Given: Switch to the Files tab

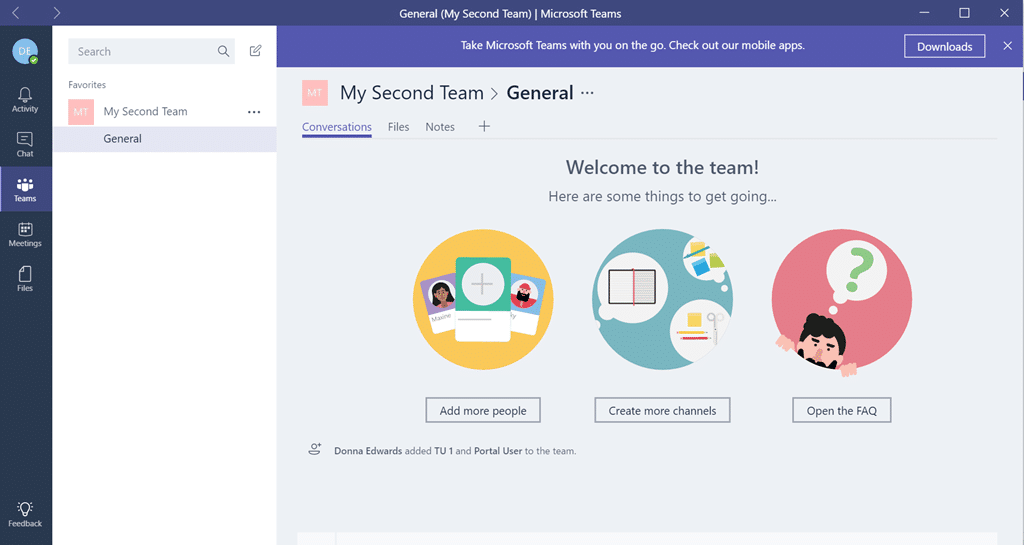Looking at the screenshot, I should pos(398,127).
